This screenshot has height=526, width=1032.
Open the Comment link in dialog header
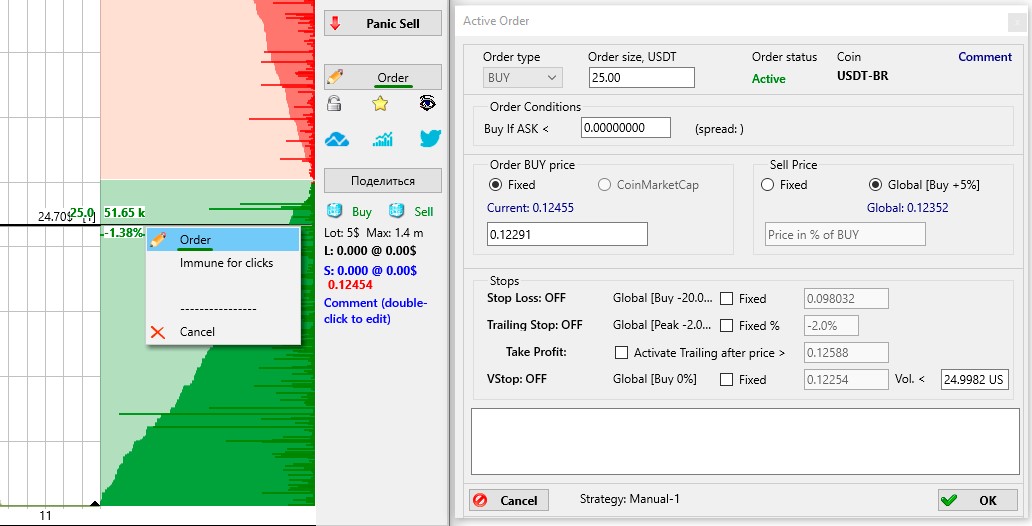(x=984, y=57)
